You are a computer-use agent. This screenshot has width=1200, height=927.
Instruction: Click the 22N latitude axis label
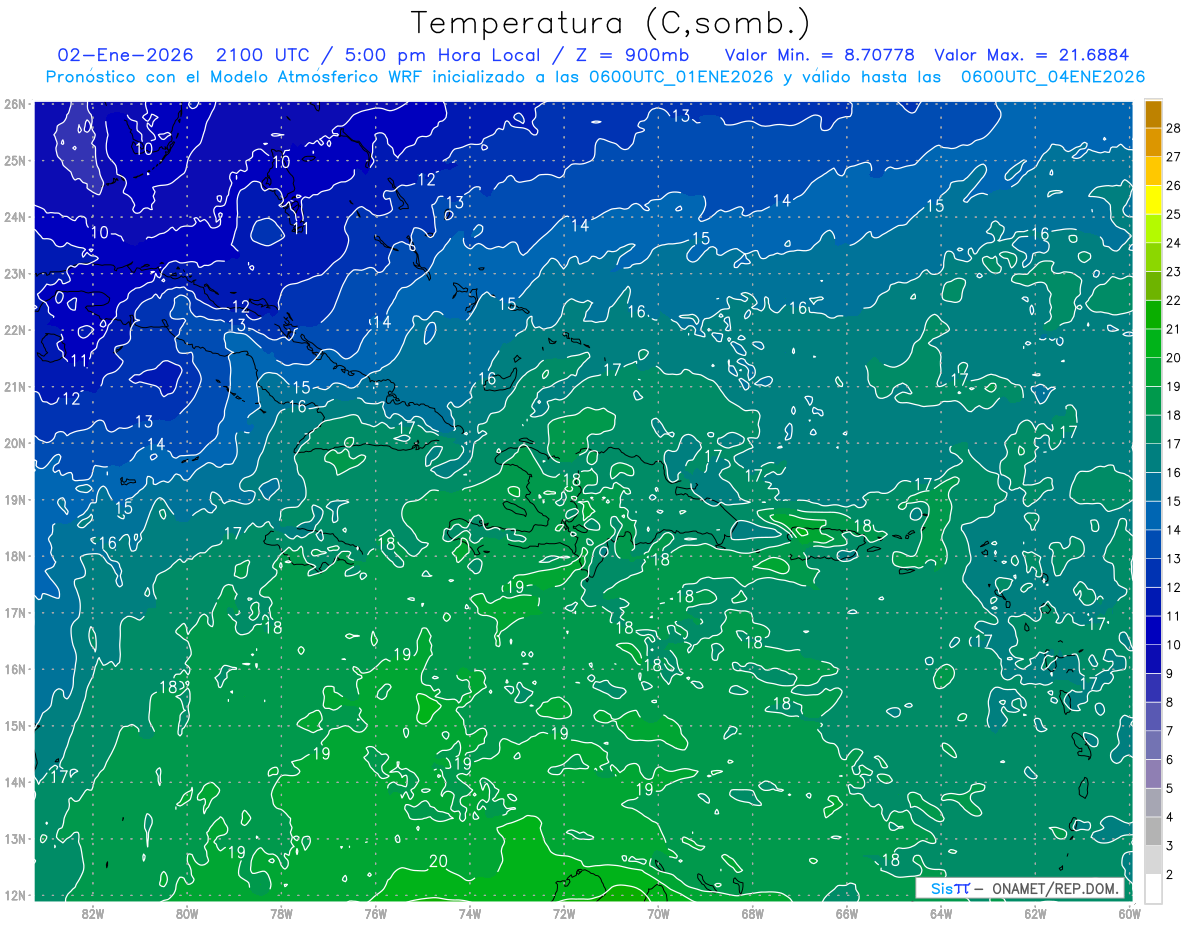pyautogui.click(x=15, y=330)
